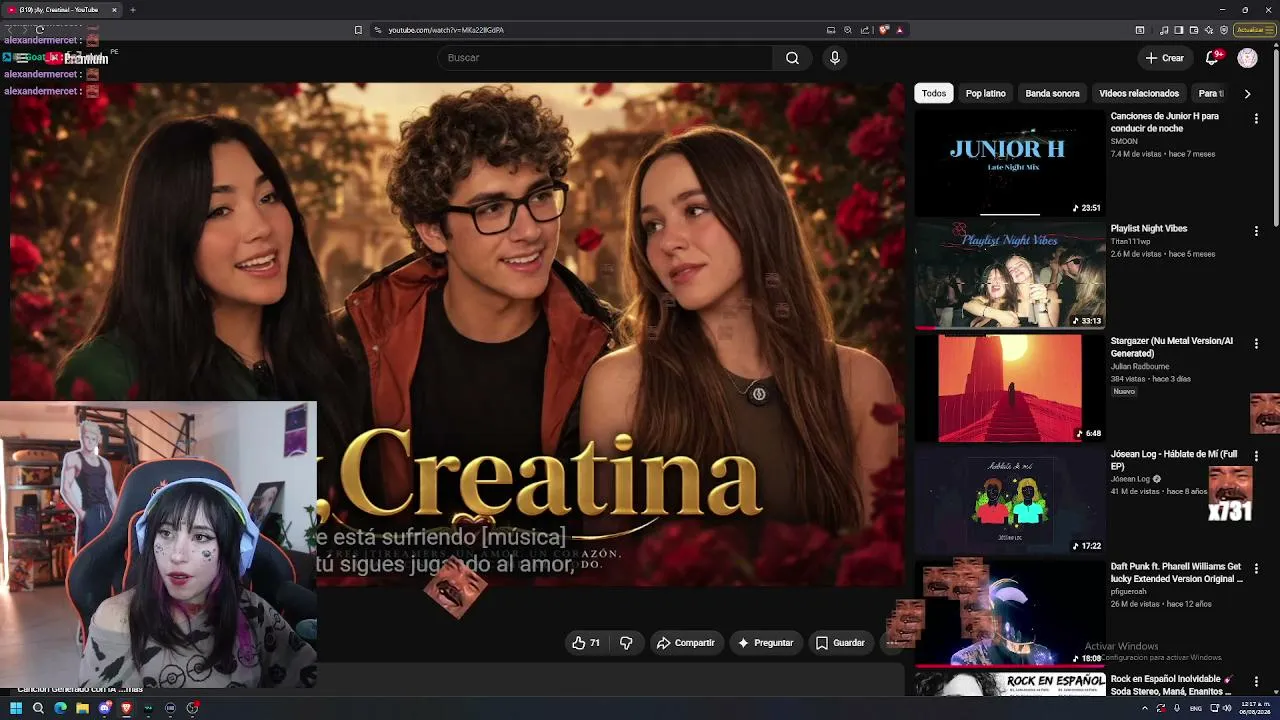Image resolution: width=1280 pixels, height=720 pixels.
Task: Click the Brave Rewards triangle icon
Action: tap(899, 30)
